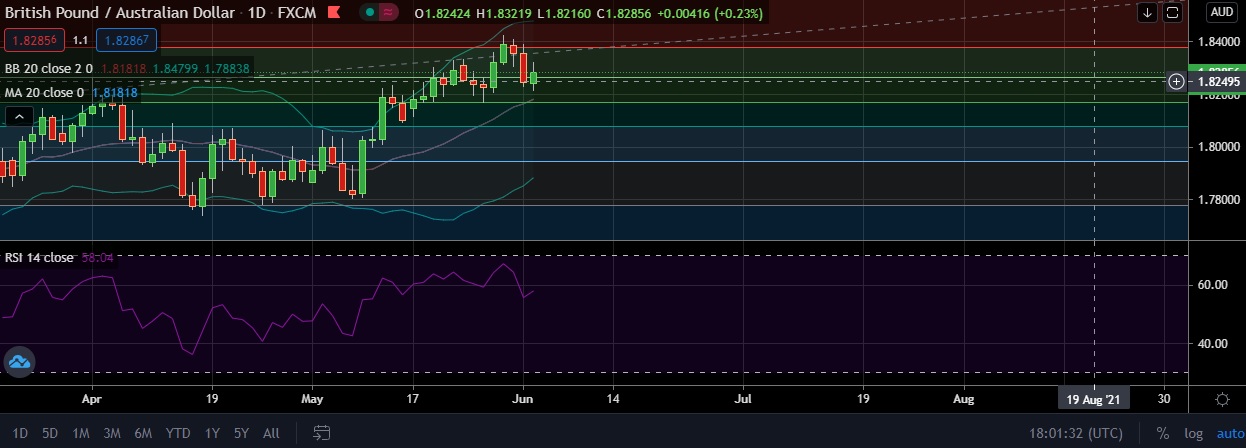Screen dimensions: 1246x448
Task: Toggle the pink approximate-data indicator
Action: tap(389, 13)
